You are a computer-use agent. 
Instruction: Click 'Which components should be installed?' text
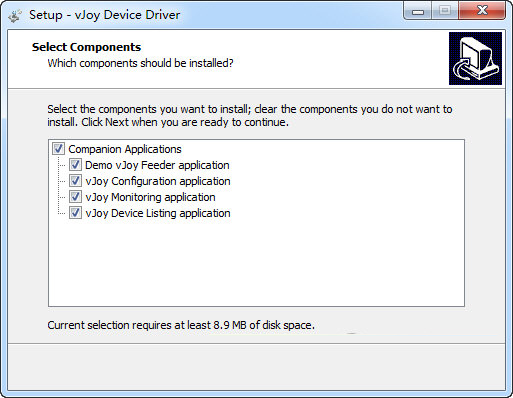140,63
